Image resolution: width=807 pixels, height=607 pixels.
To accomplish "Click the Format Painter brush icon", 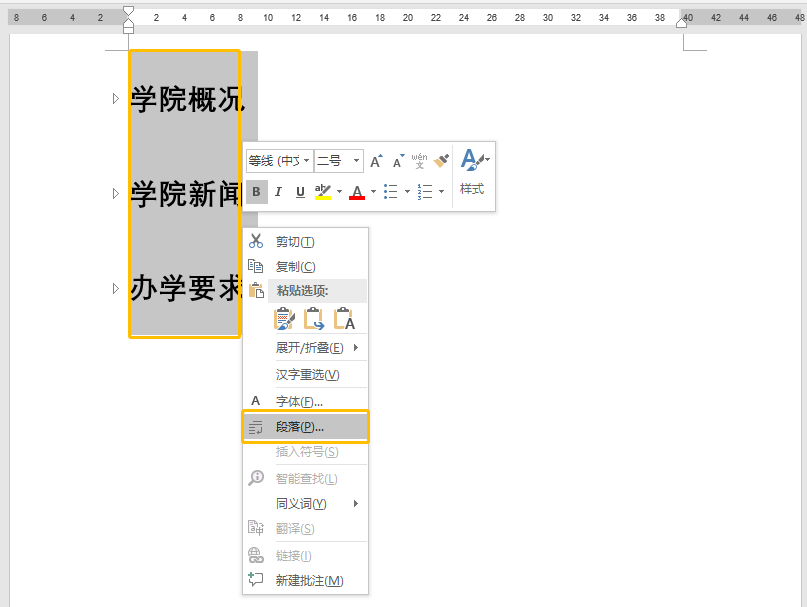I will pyautogui.click(x=441, y=161).
